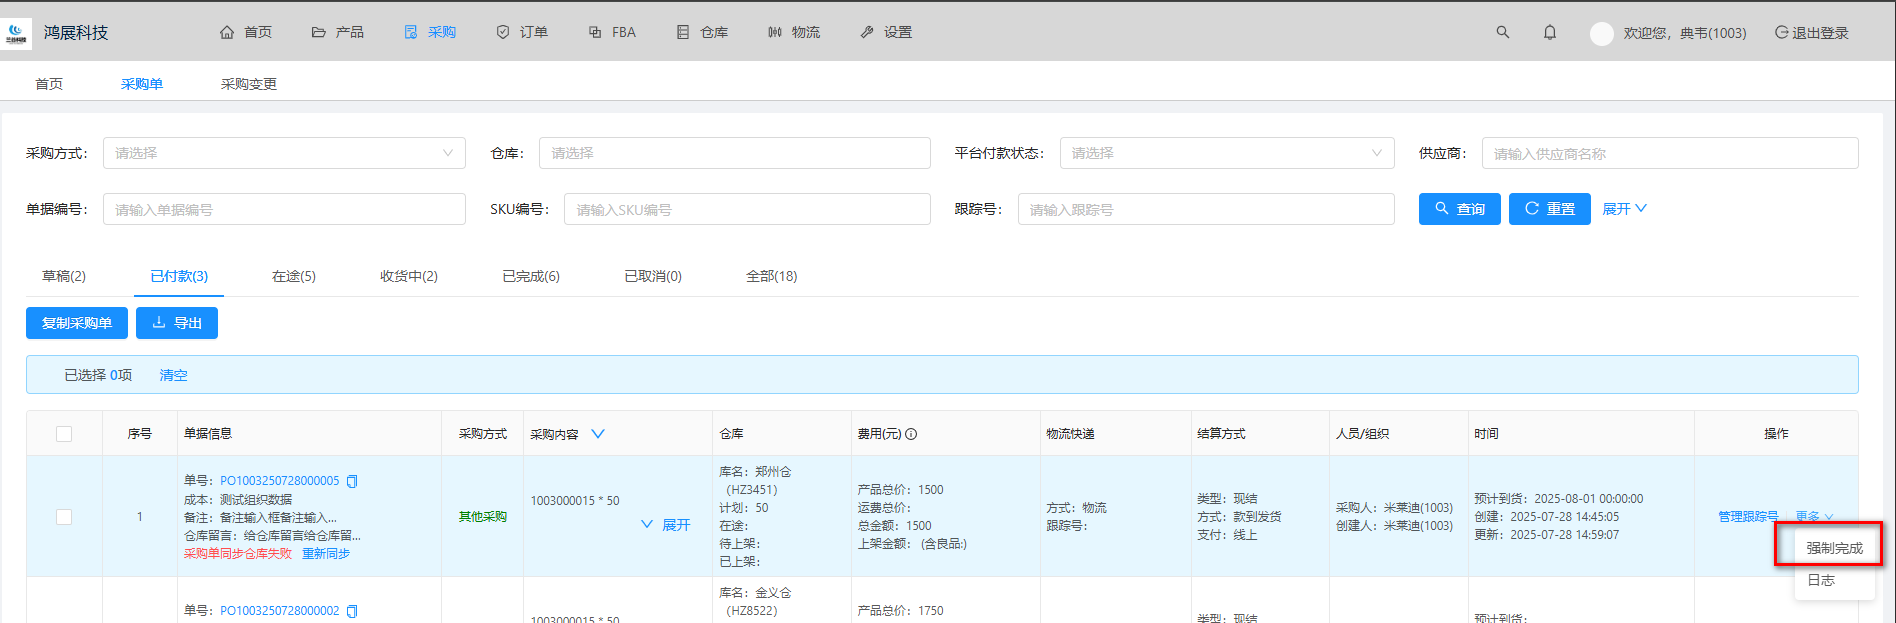Select 强制完成 from the dropdown menu
Screen dimensions: 1896x623
tap(1834, 548)
